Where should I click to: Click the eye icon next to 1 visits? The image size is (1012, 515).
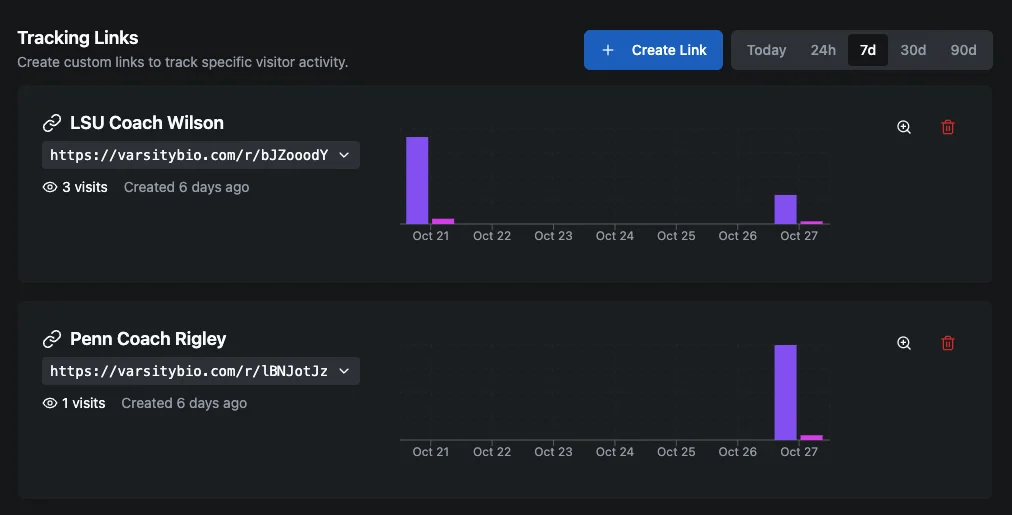[50, 403]
